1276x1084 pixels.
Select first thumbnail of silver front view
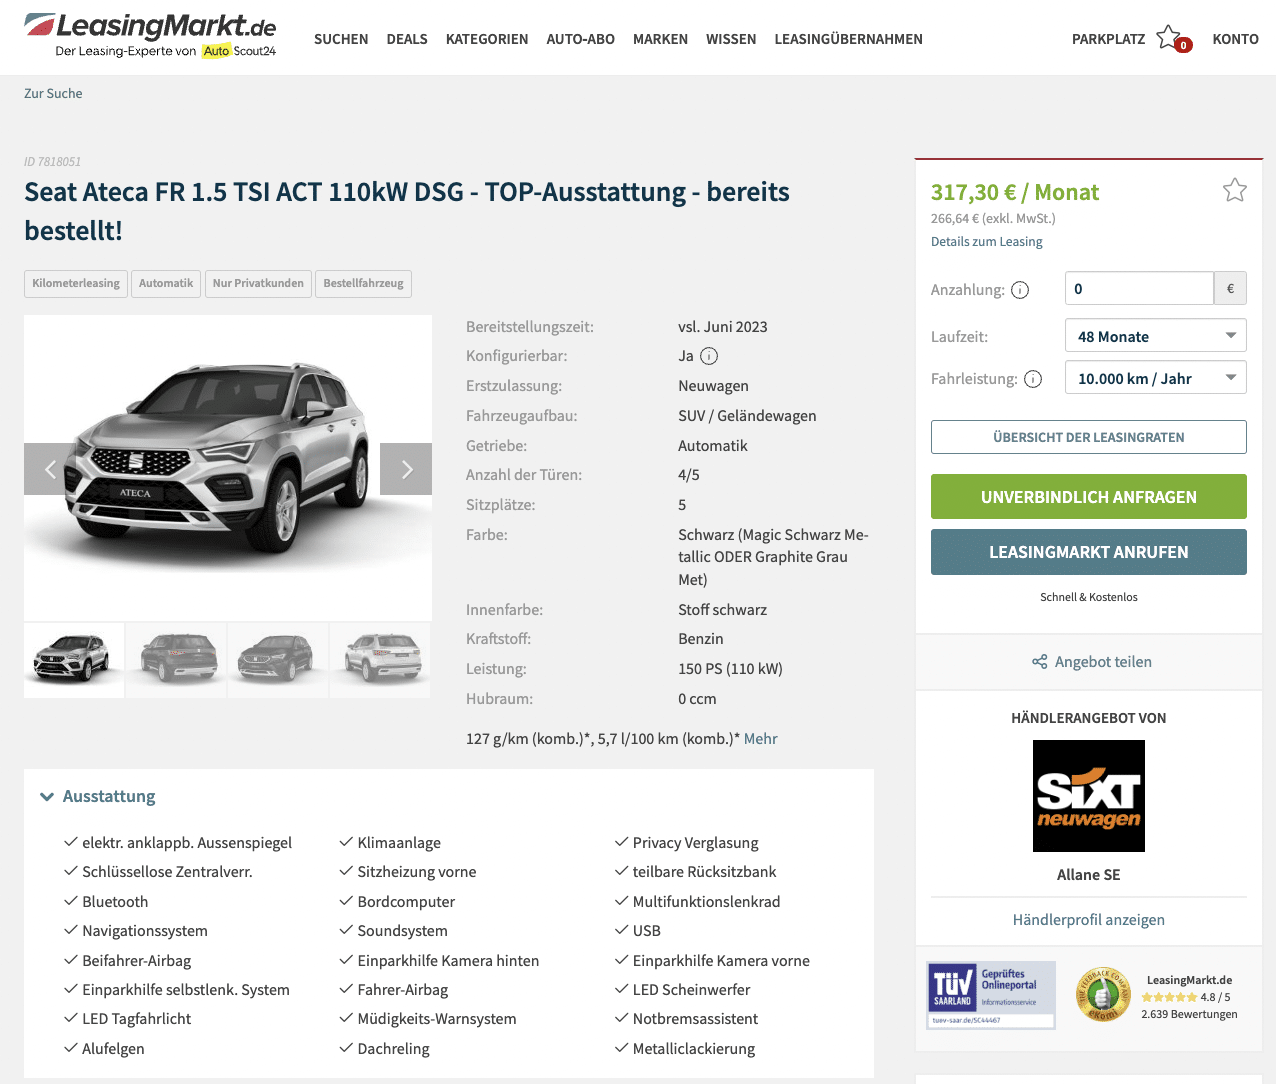[x=74, y=660]
